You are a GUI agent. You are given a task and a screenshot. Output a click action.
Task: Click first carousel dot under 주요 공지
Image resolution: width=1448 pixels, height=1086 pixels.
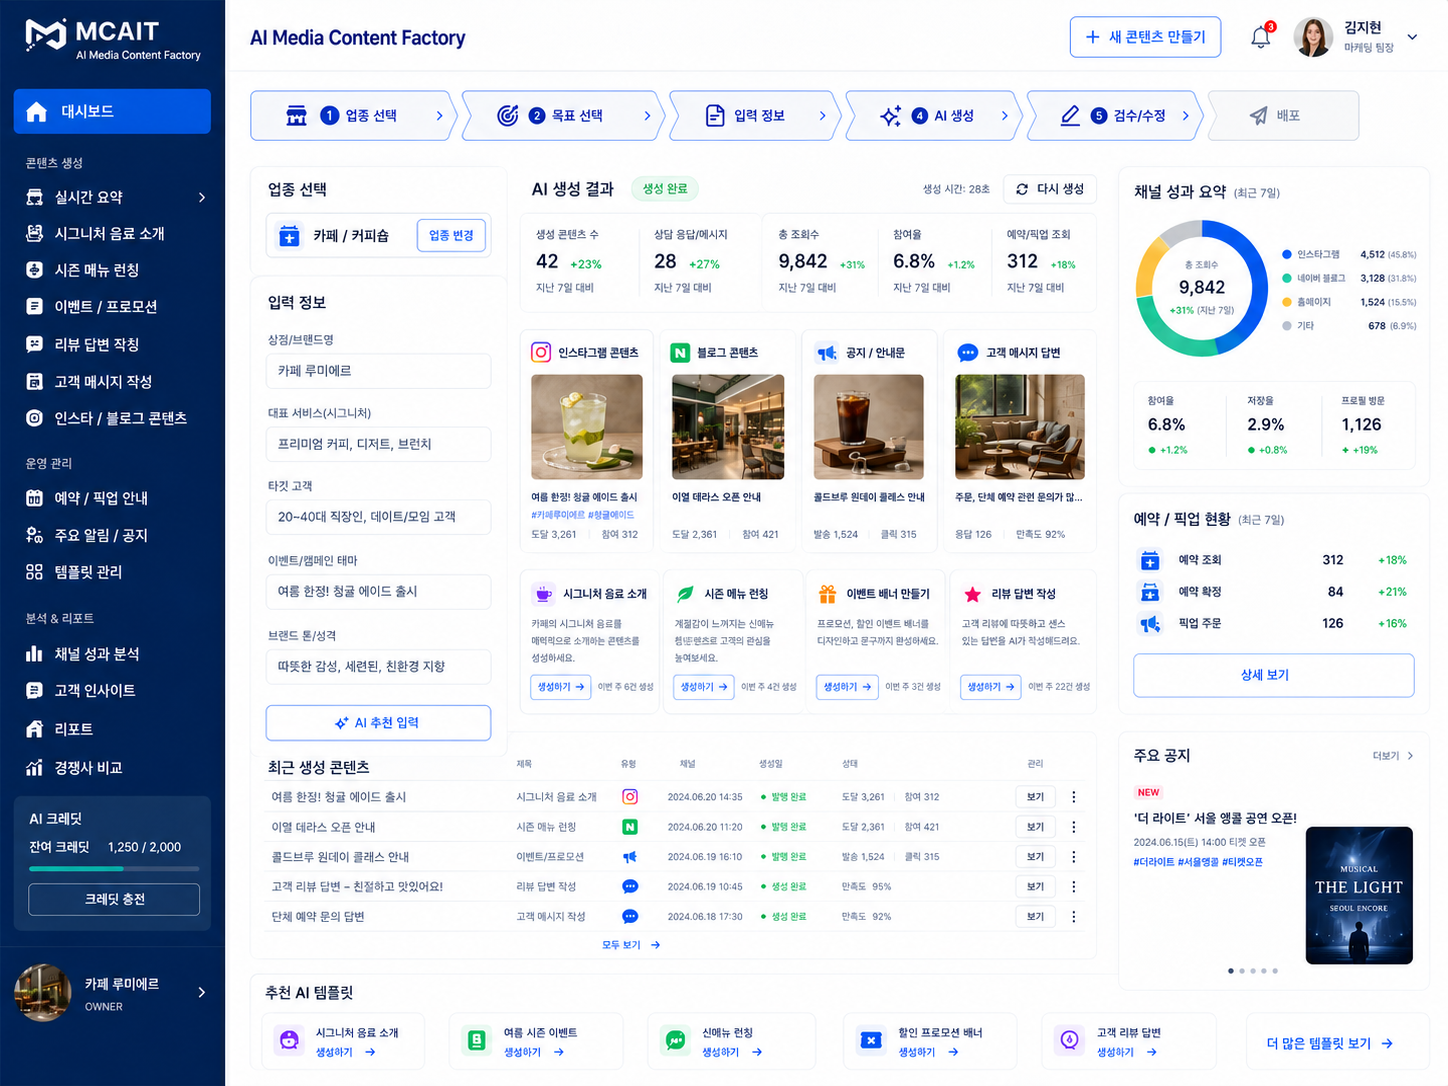[1230, 971]
